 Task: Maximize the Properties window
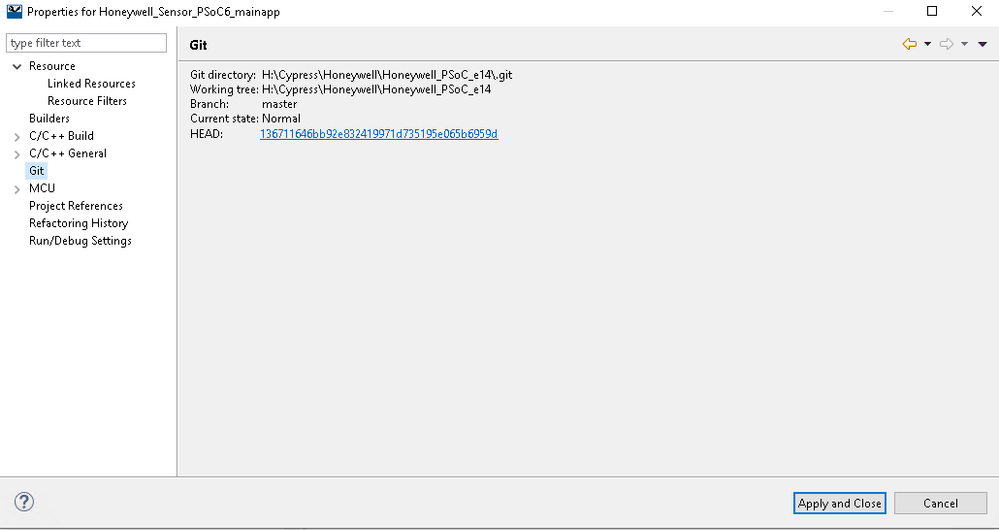(x=932, y=11)
